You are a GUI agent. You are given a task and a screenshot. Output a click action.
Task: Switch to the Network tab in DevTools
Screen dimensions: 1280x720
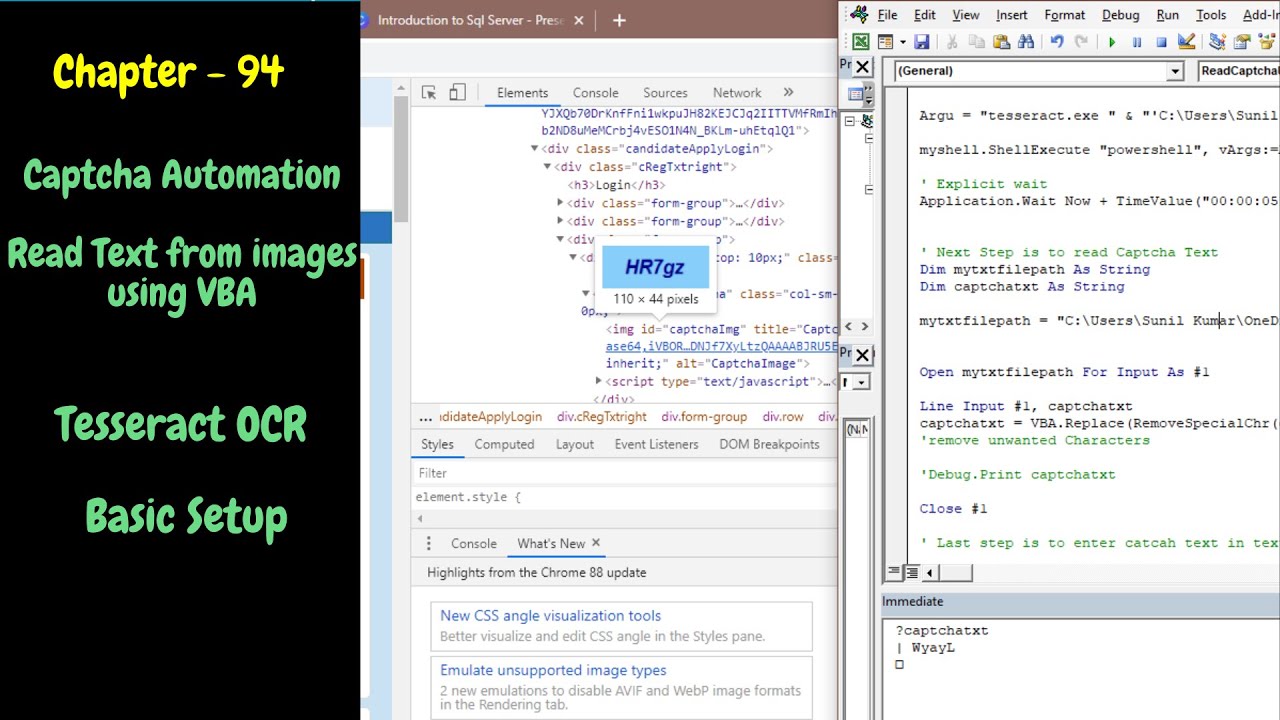(737, 92)
